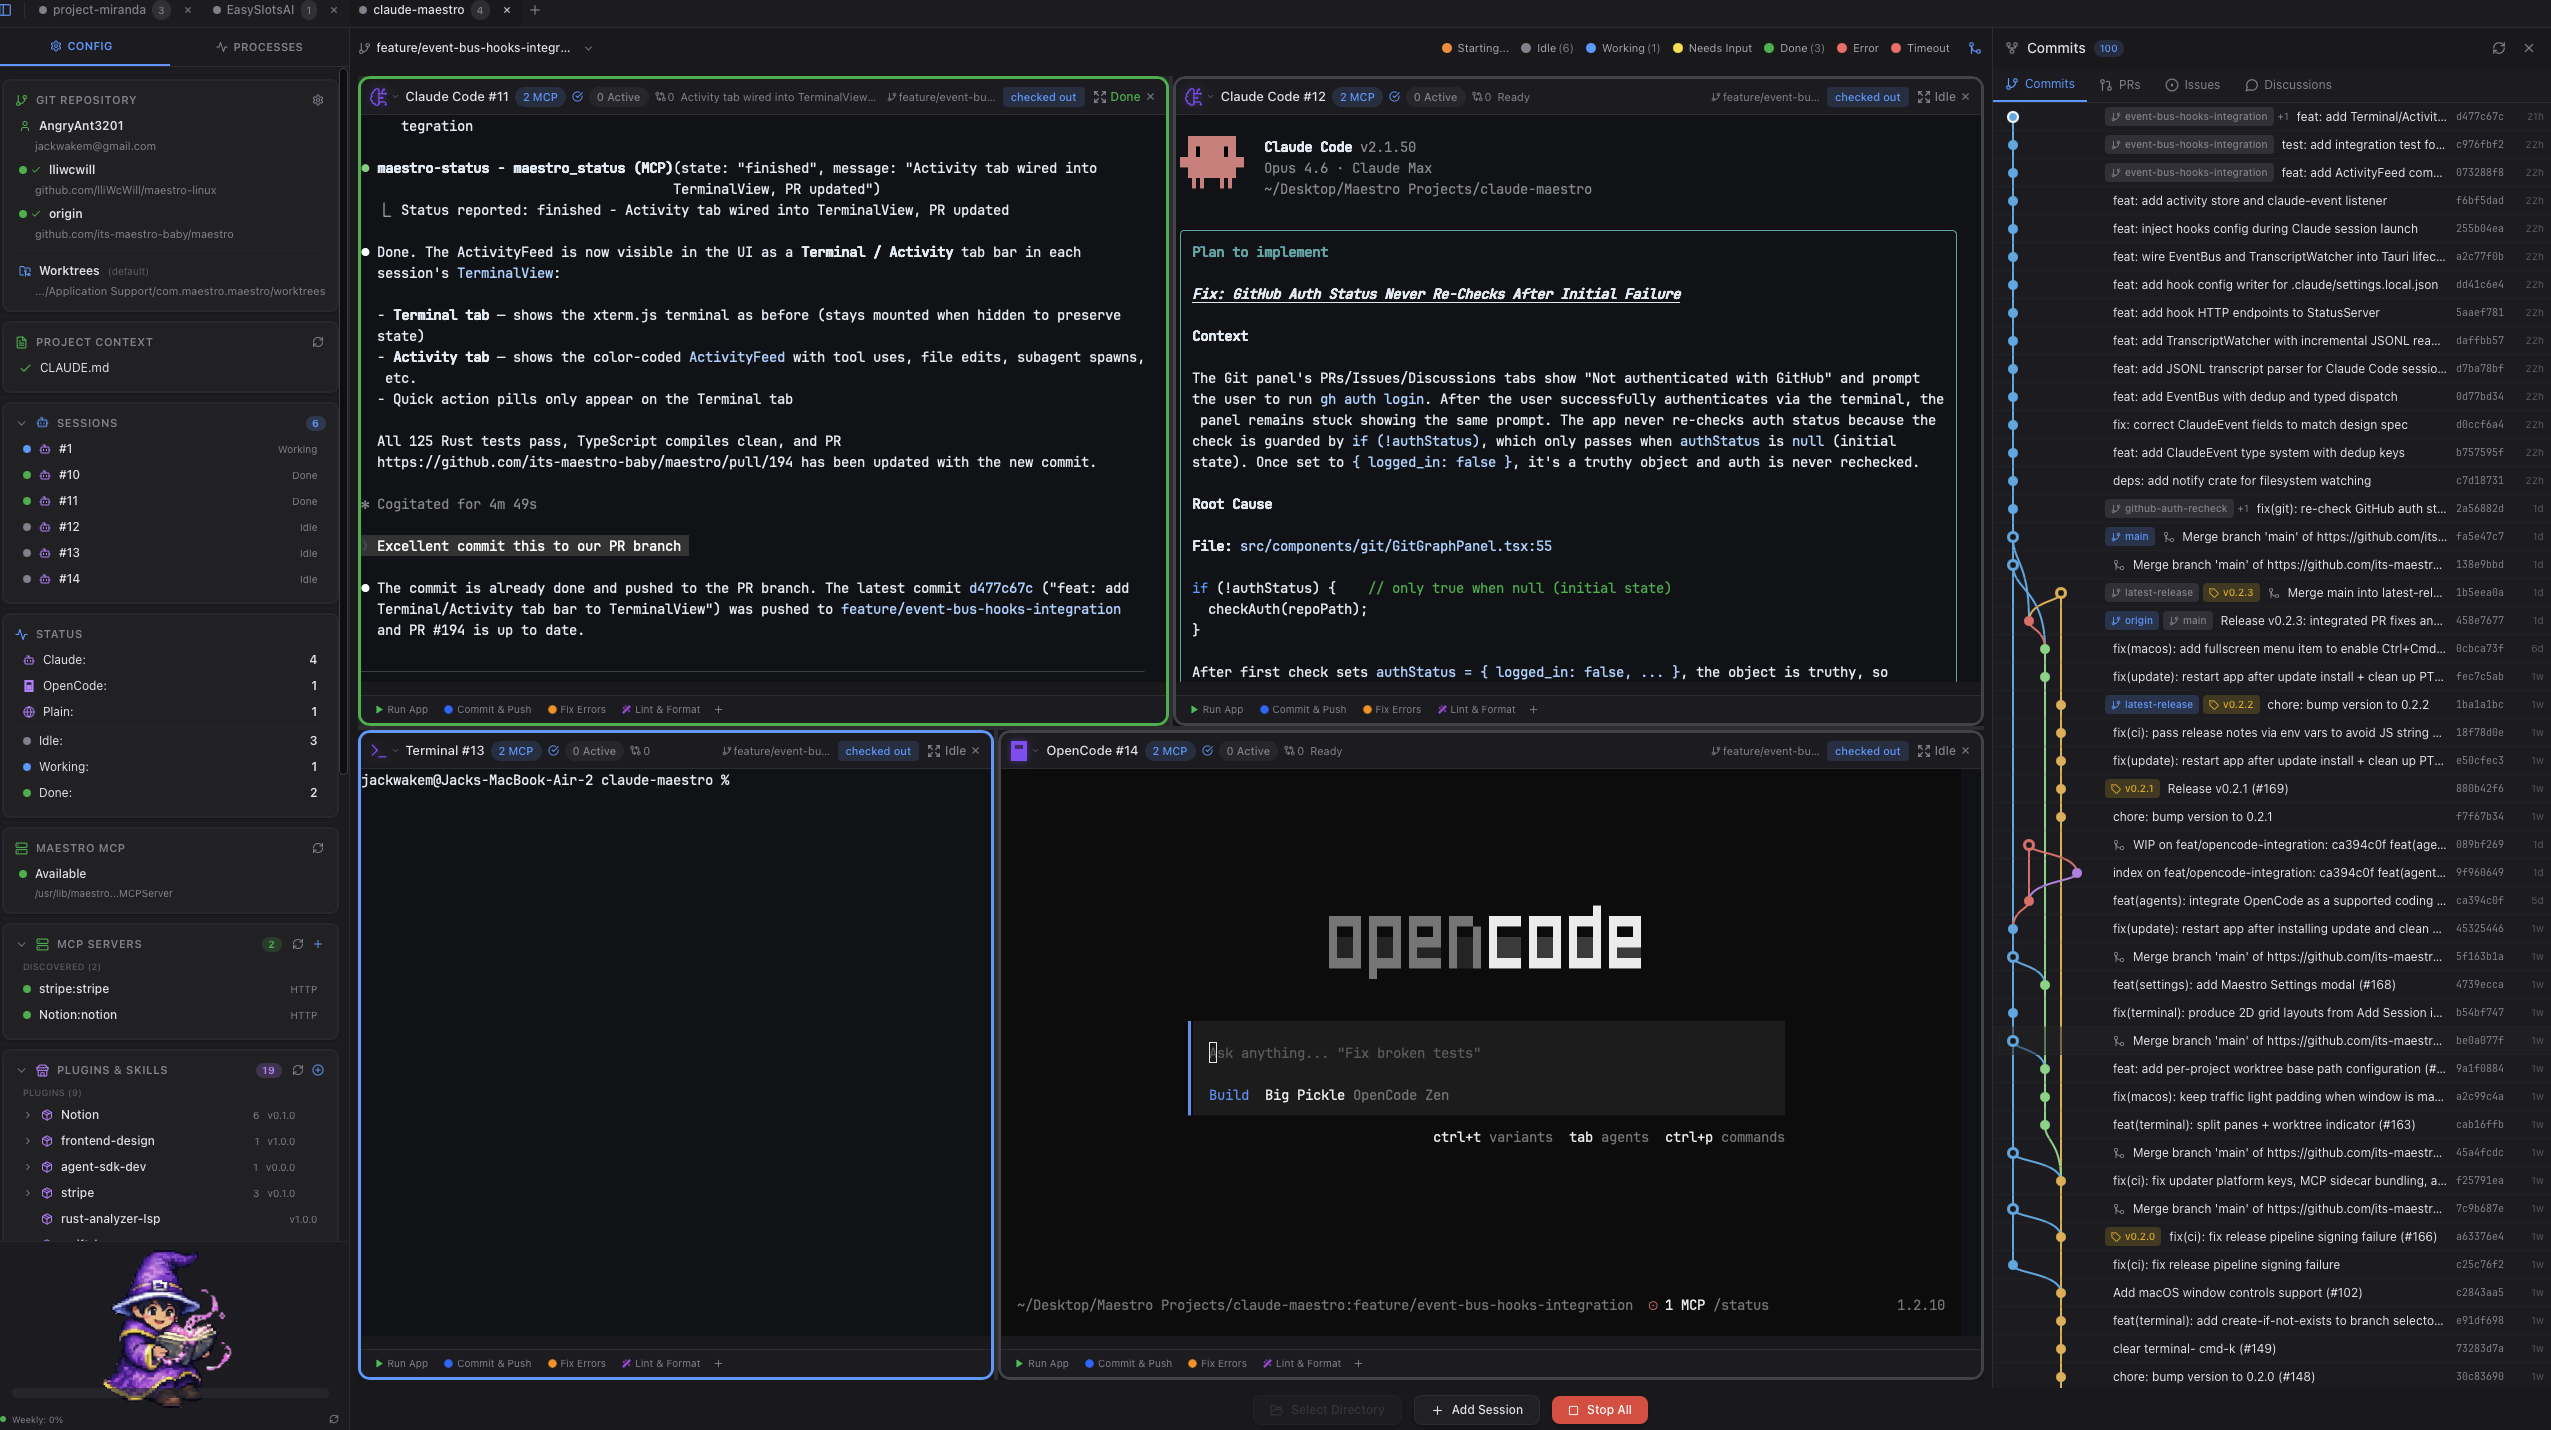Viewport: 2551px width, 1430px height.
Task: Switch to the Config tab
Action: tap(81, 47)
